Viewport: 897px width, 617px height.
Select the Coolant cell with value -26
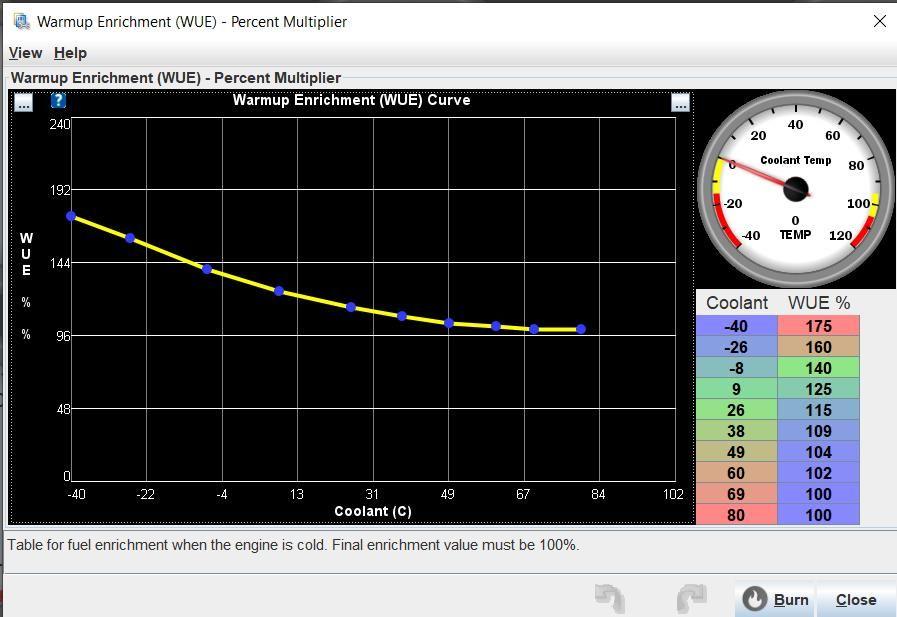click(736, 347)
